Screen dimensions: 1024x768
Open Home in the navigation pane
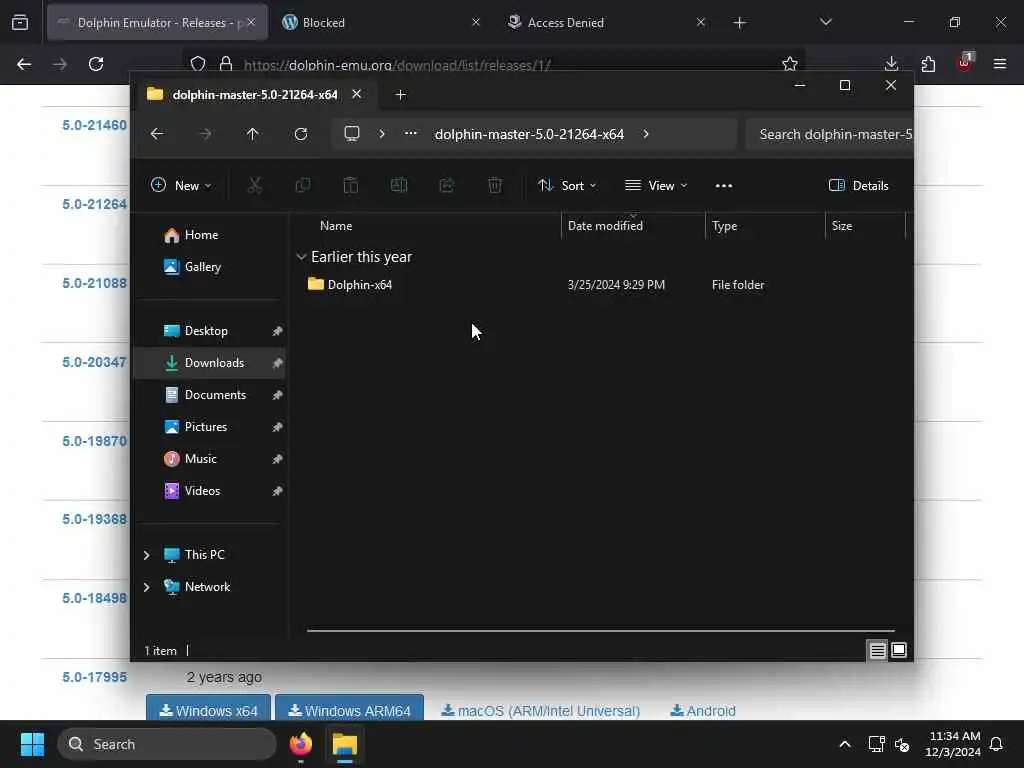pos(210,235)
